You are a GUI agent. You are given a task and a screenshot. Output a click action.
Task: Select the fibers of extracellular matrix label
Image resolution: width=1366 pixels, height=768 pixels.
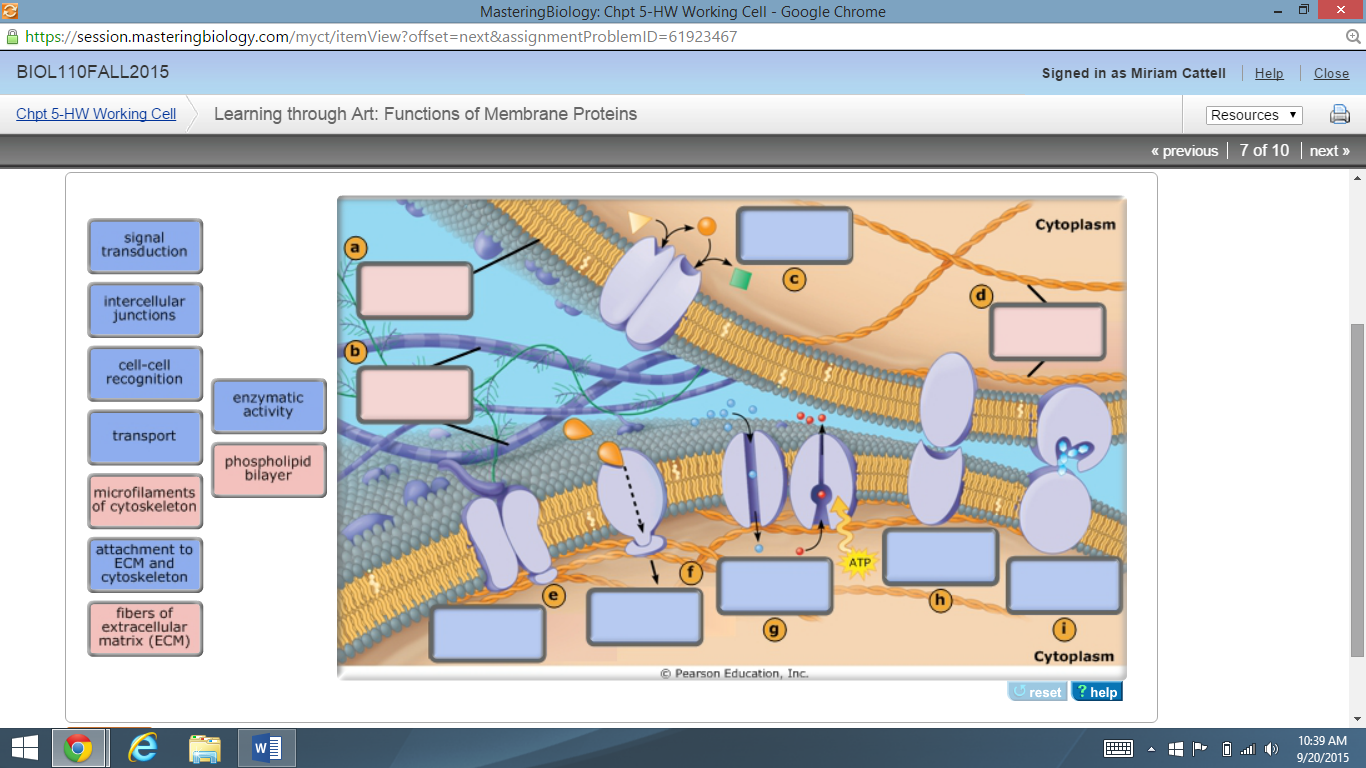[145, 628]
